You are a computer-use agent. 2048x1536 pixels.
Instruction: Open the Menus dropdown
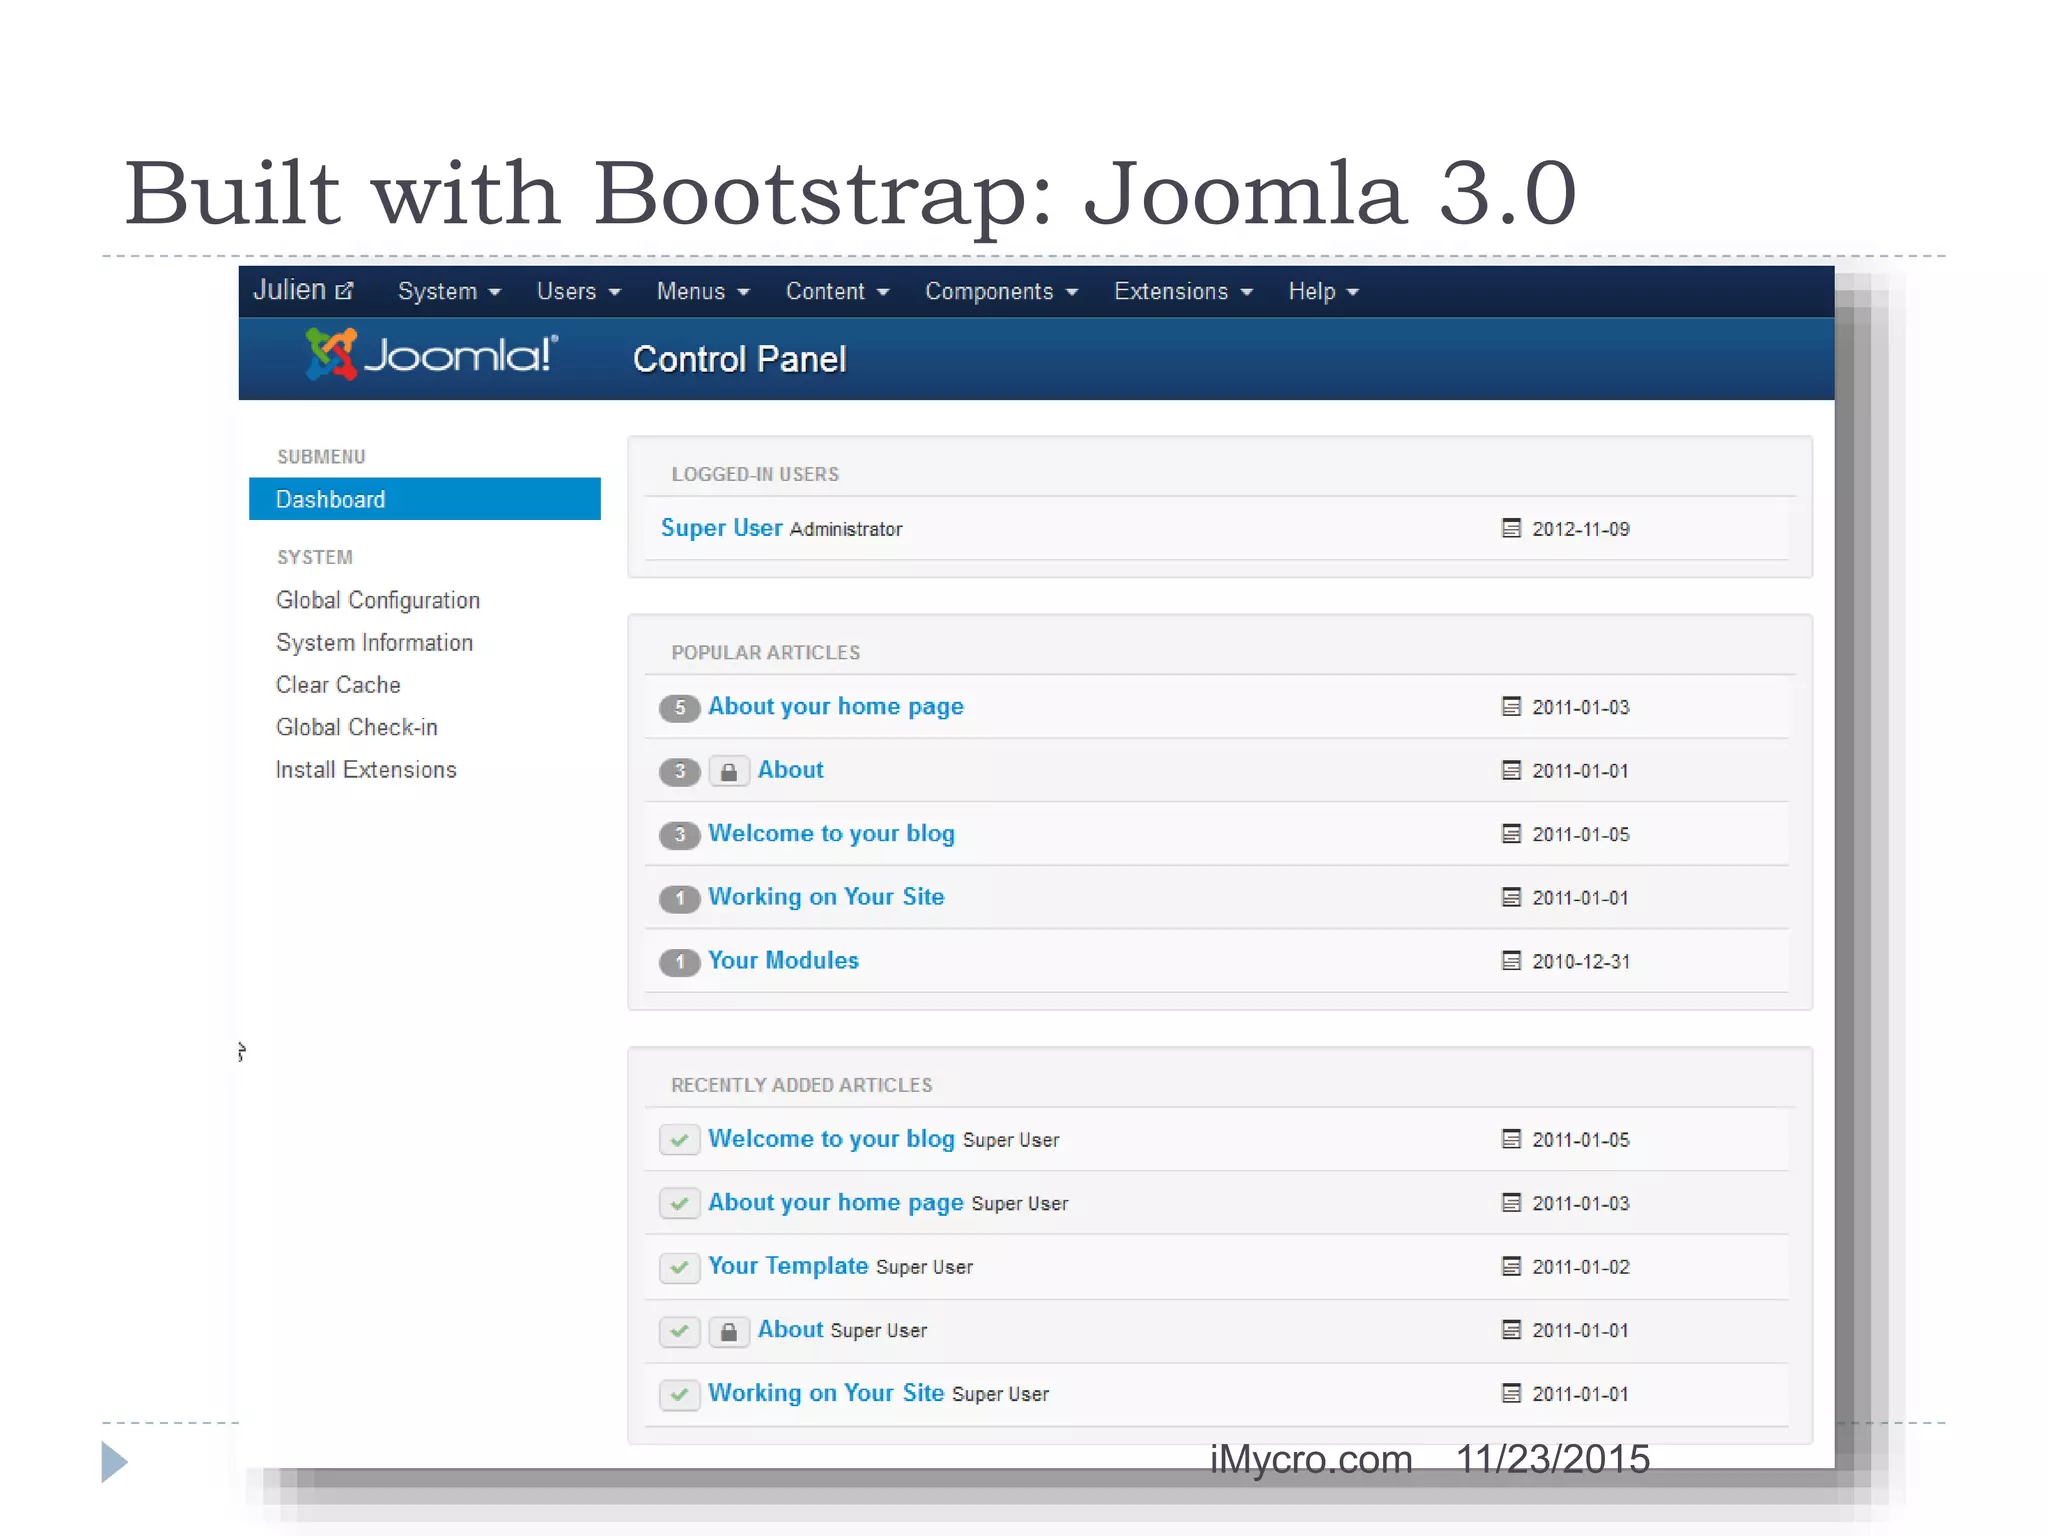[703, 291]
